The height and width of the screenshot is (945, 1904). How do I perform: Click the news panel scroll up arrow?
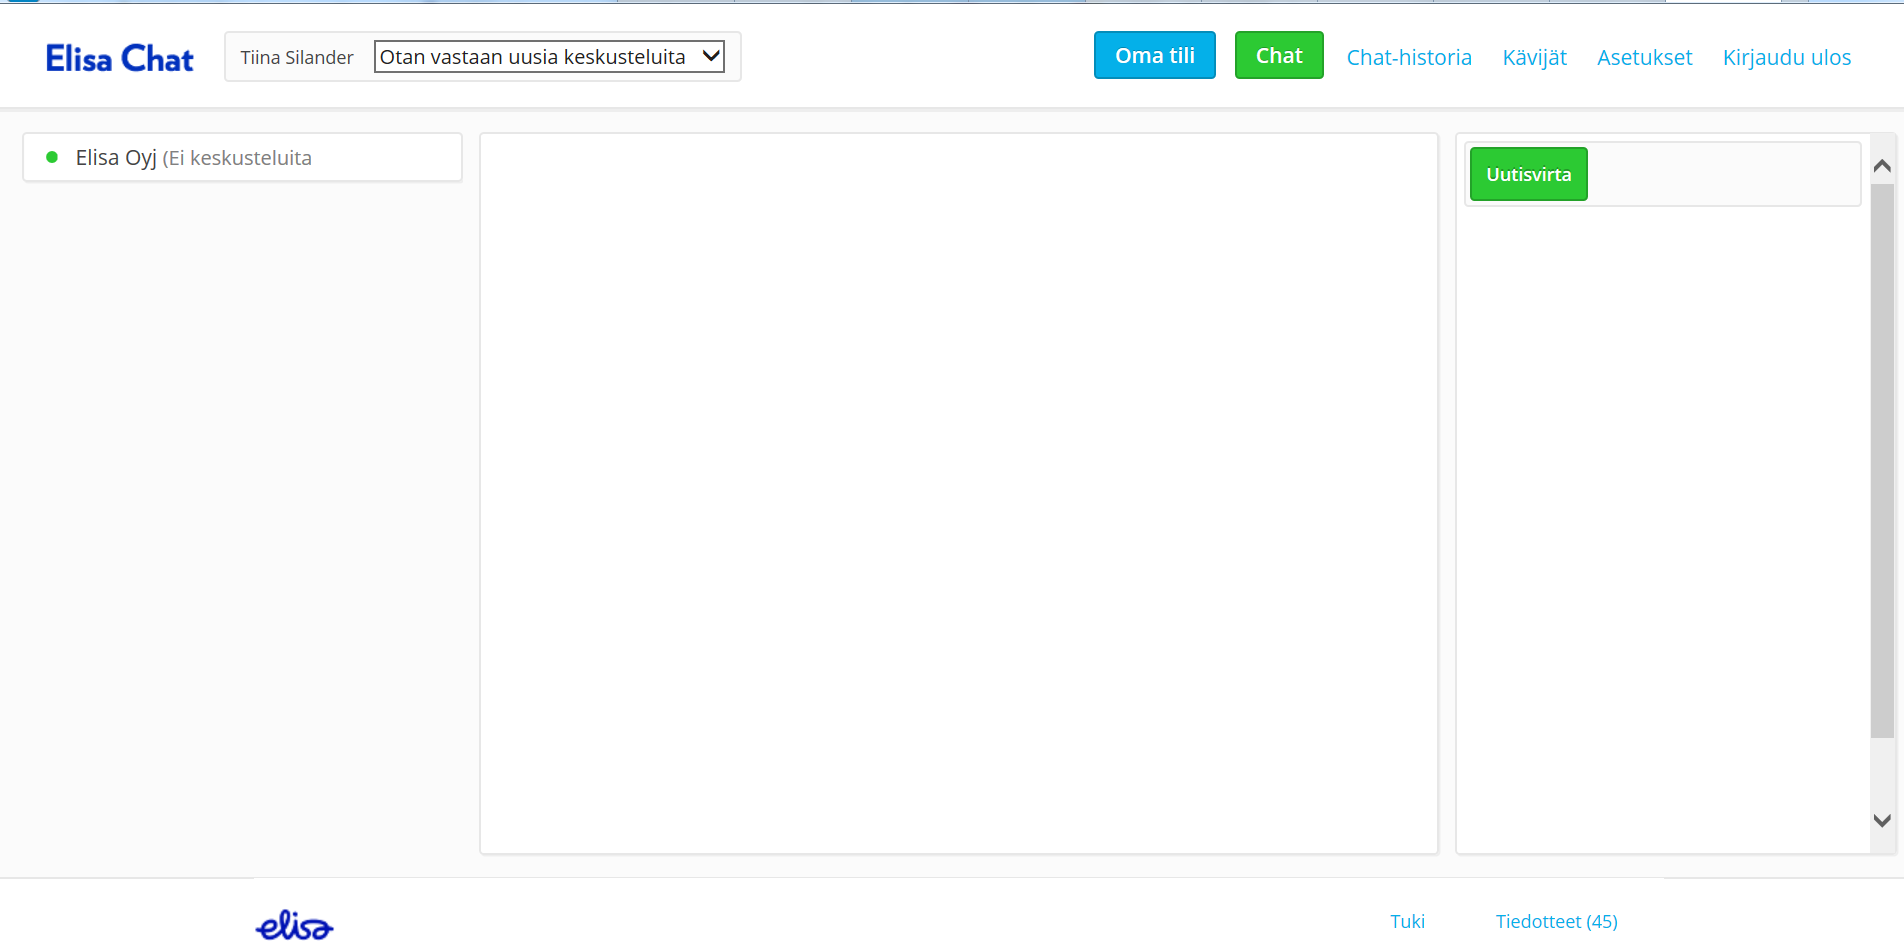(x=1882, y=166)
